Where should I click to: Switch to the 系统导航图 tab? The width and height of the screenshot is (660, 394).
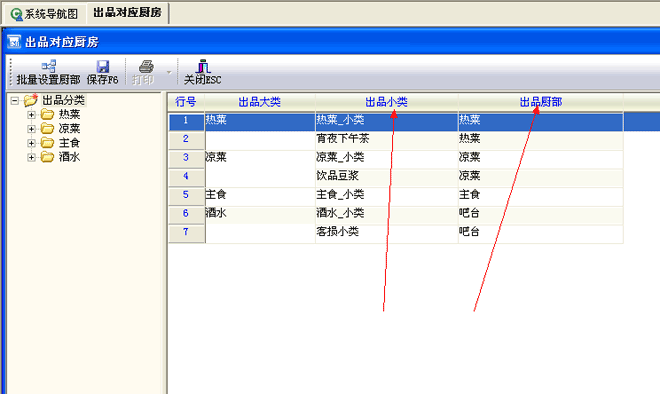(44, 14)
